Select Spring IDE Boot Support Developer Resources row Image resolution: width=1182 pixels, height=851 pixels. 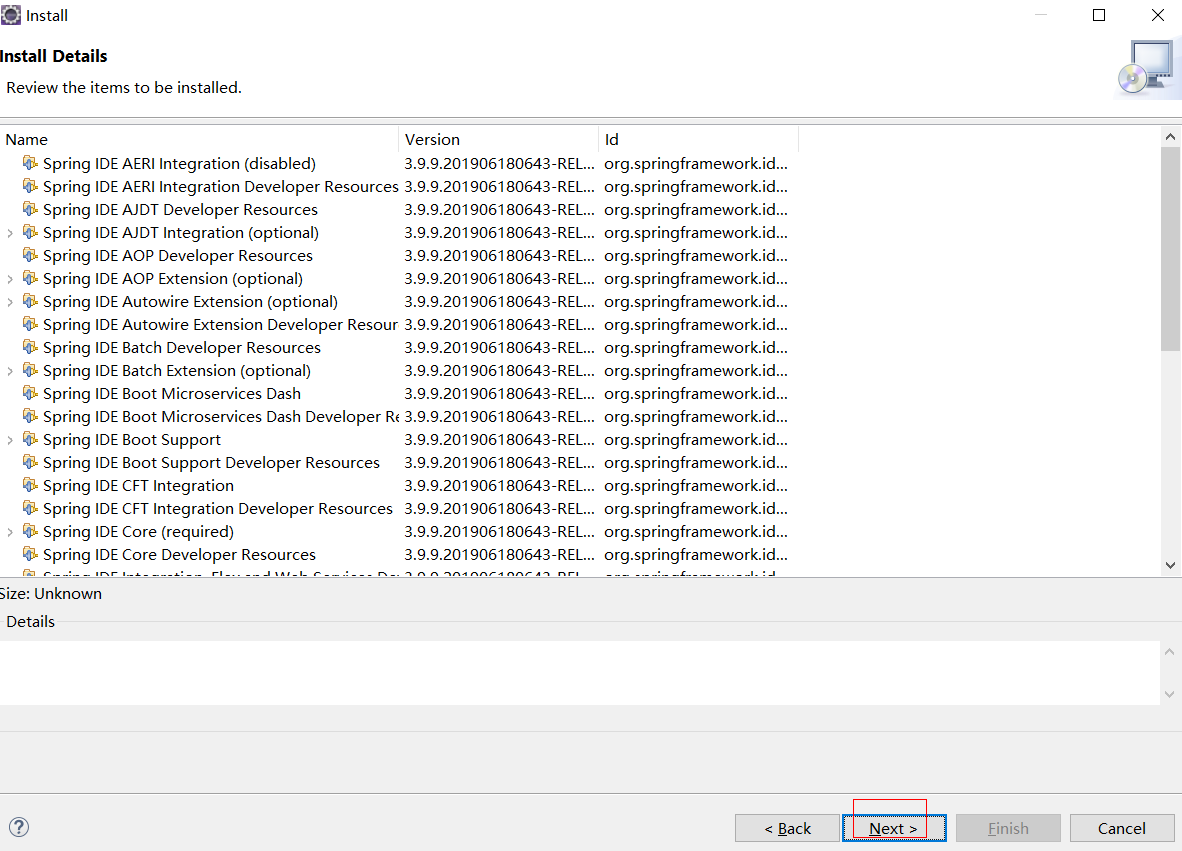pyautogui.click(x=399, y=462)
